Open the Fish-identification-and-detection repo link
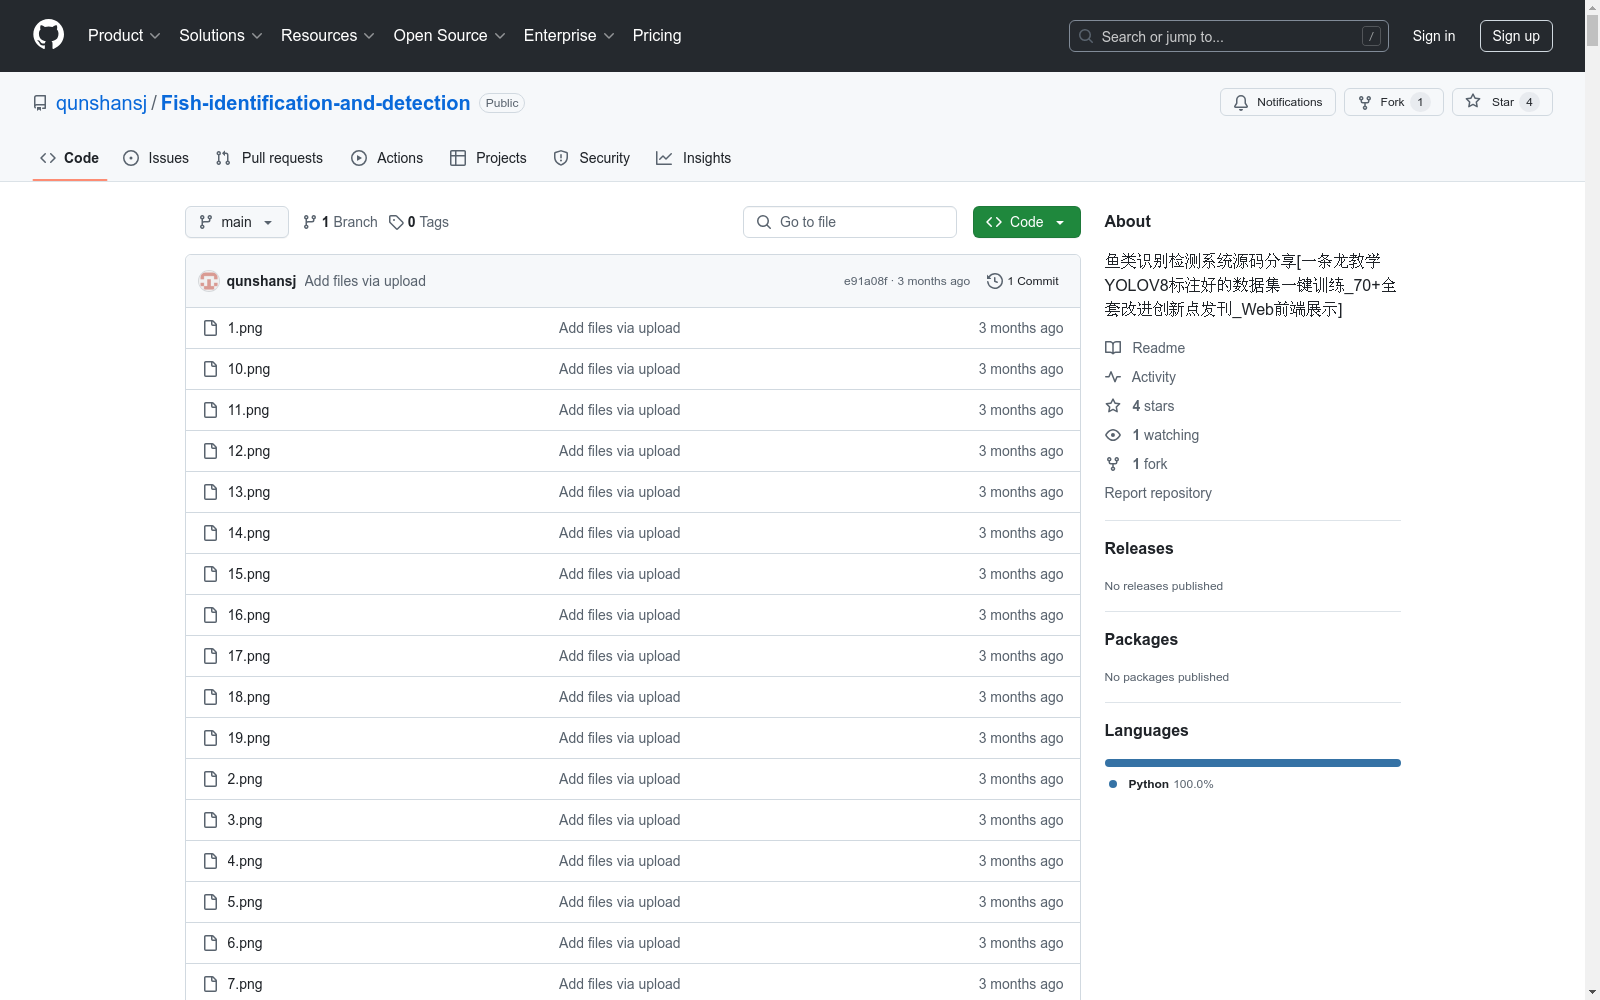 click(315, 103)
